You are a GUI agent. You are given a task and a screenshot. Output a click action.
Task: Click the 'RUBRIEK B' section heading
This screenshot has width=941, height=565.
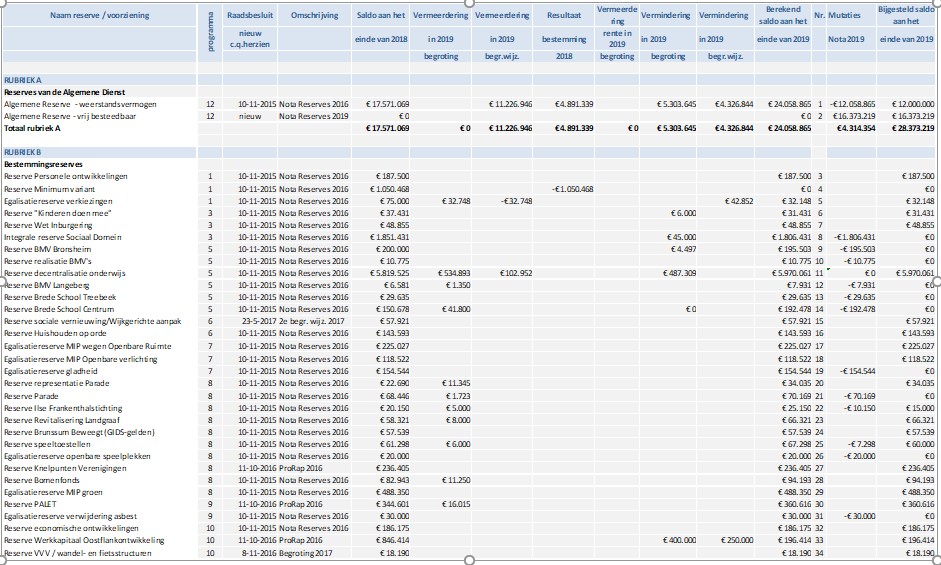[22, 150]
